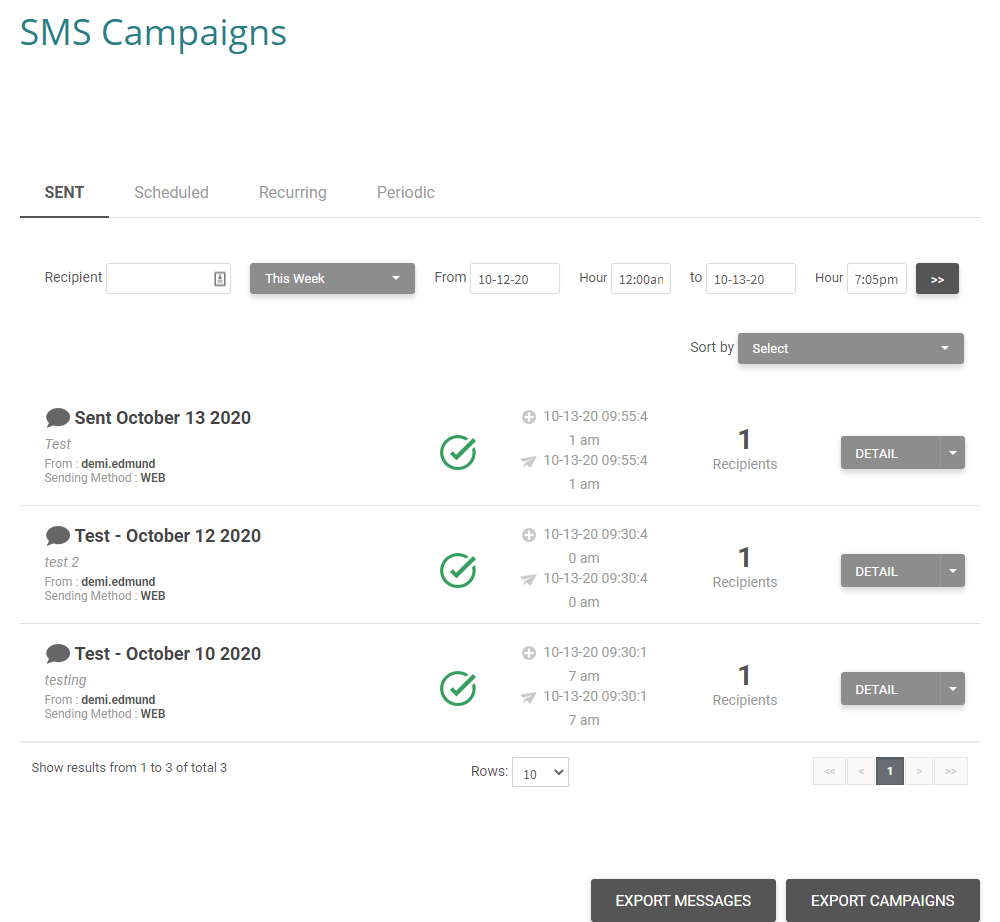Screen dimensions: 1000x922
Task: Click campaign title Test - October 10 2020
Action: pyautogui.click(x=168, y=654)
